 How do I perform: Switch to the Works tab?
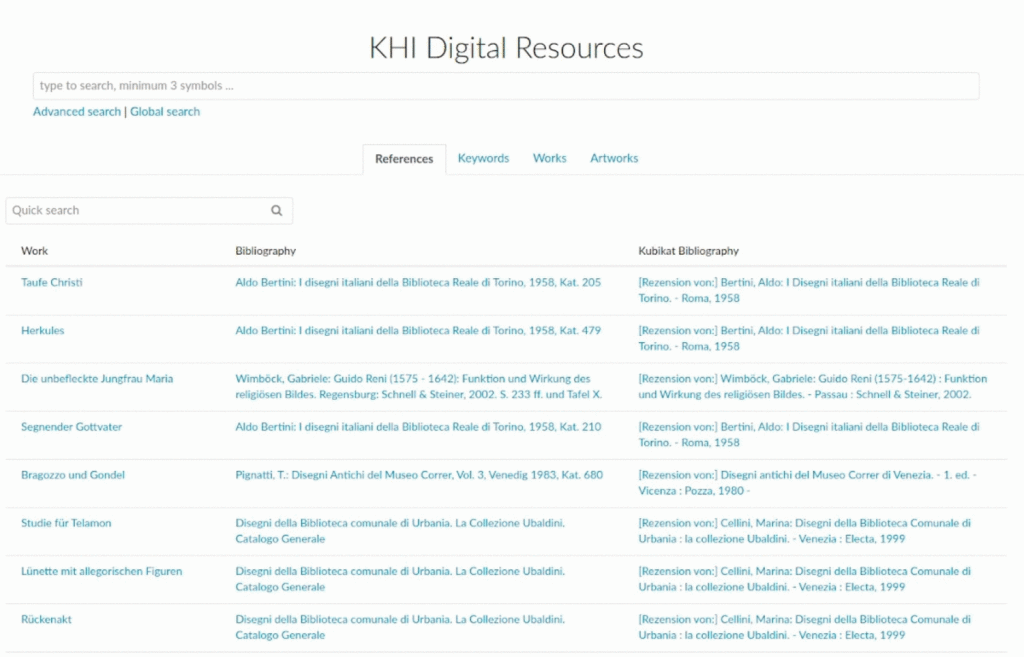[550, 158]
